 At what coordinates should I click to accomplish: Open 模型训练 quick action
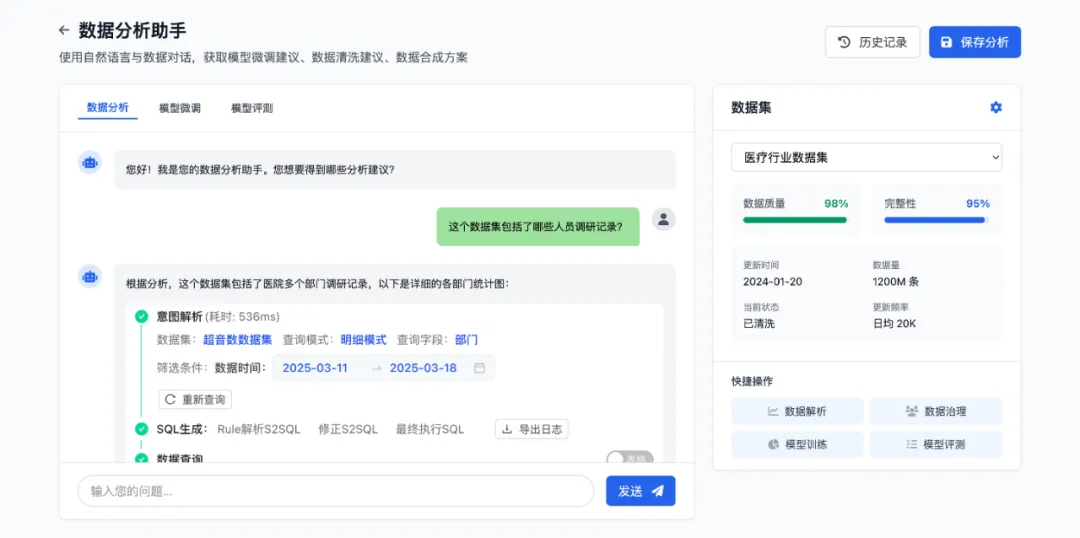tap(798, 444)
